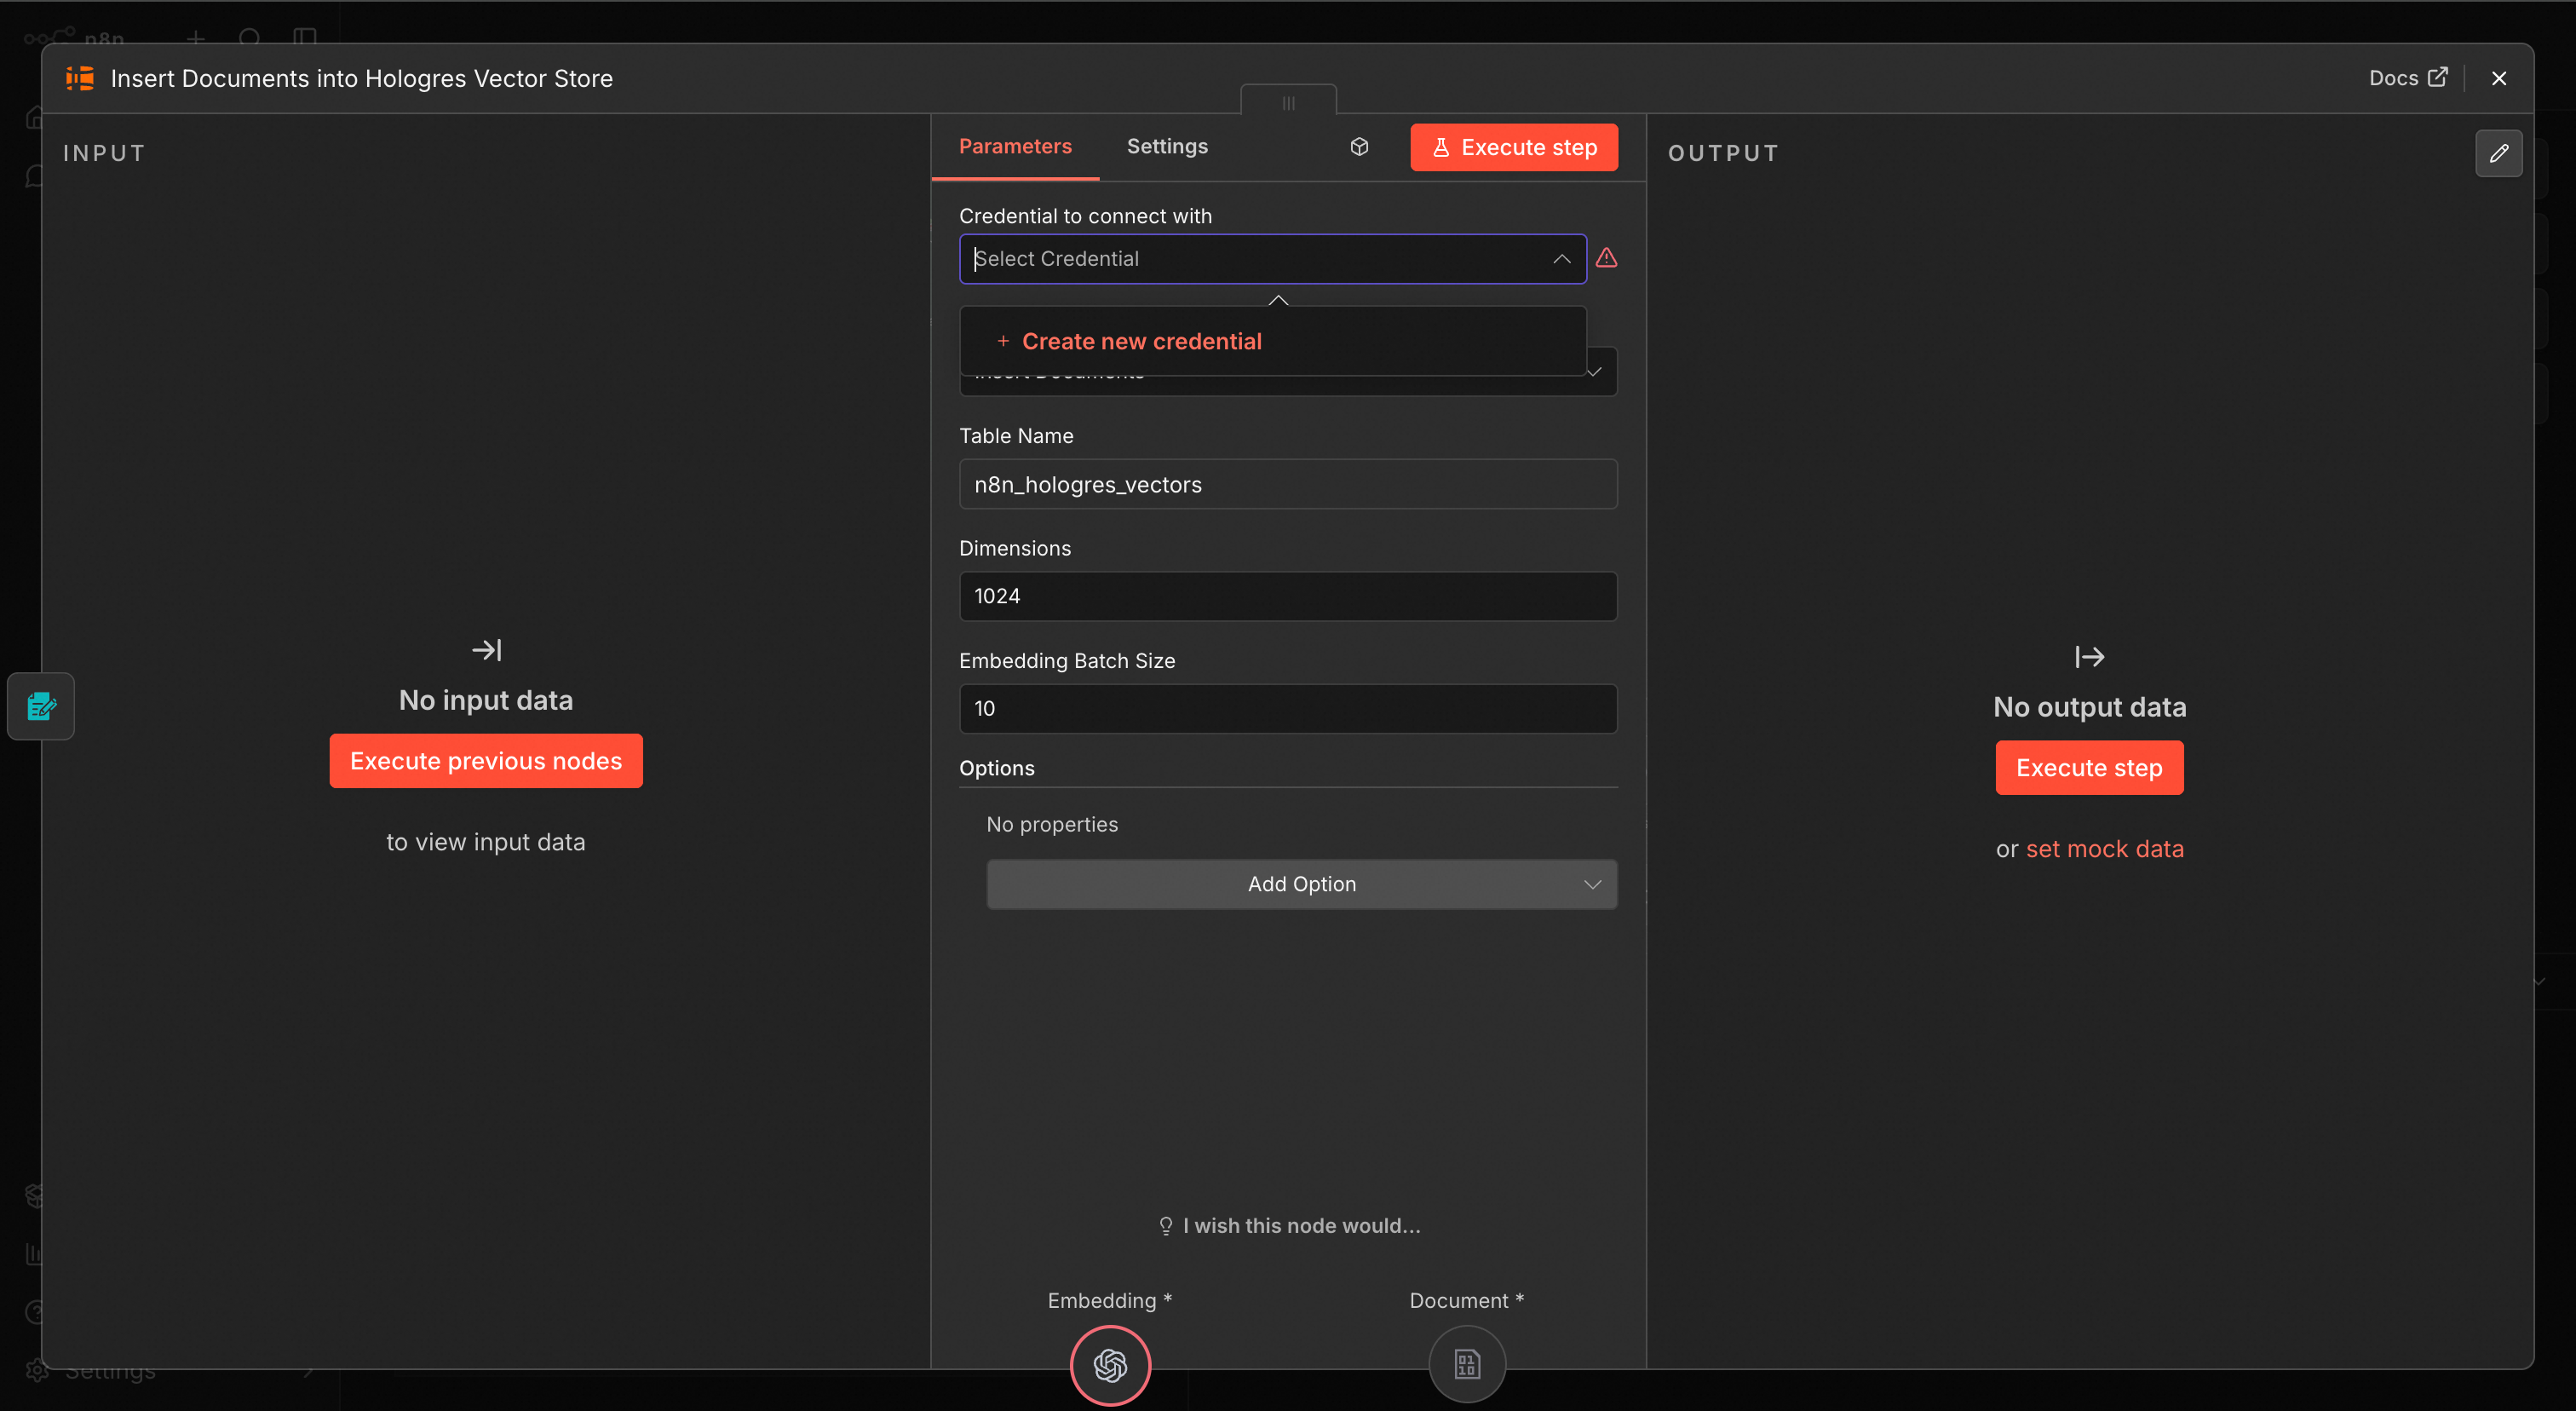Click the Document connector icon
The height and width of the screenshot is (1411, 2576).
pyautogui.click(x=1466, y=1364)
